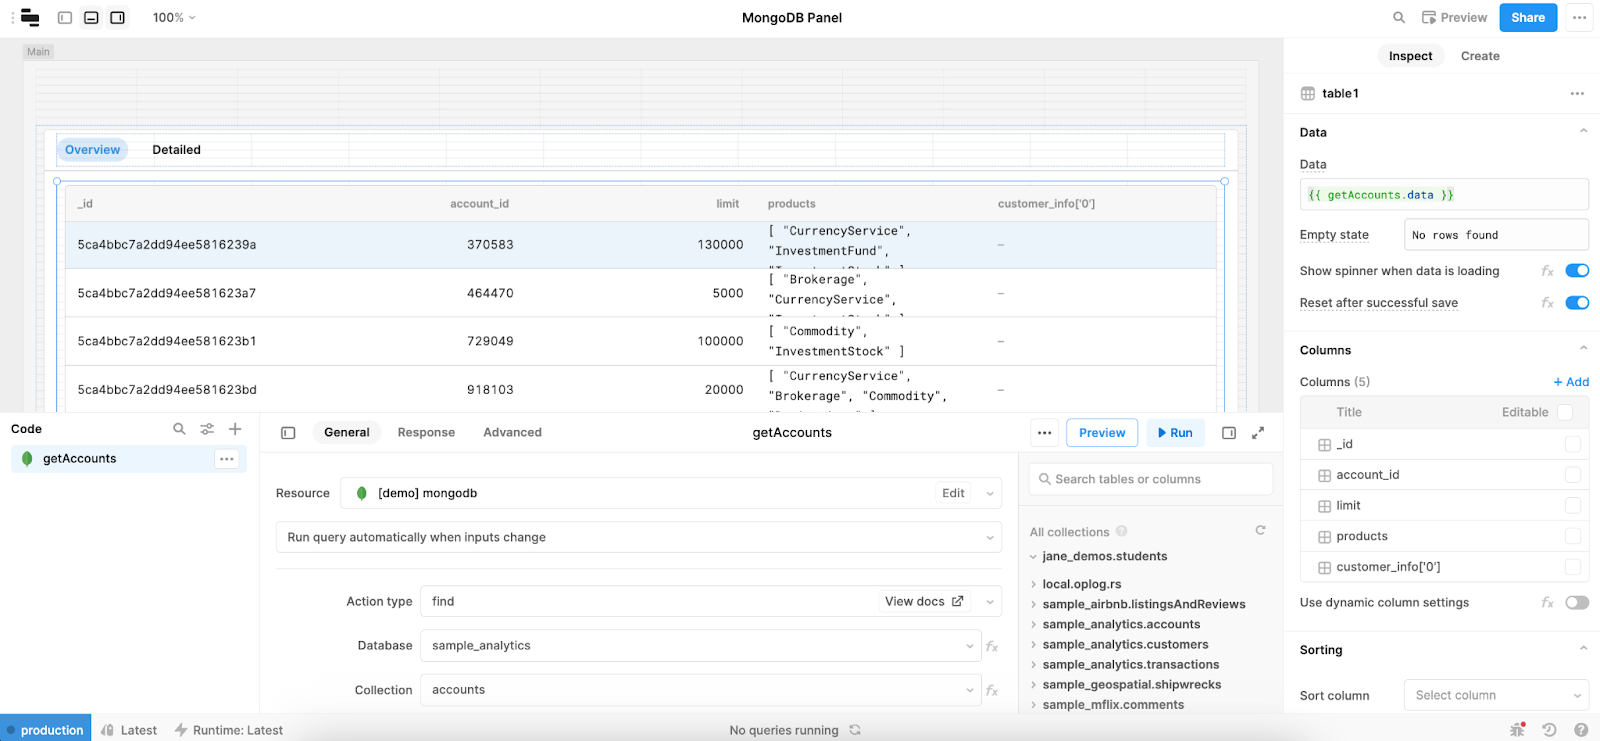Click the search icon in top bar
The height and width of the screenshot is (741, 1600).
[1399, 17]
